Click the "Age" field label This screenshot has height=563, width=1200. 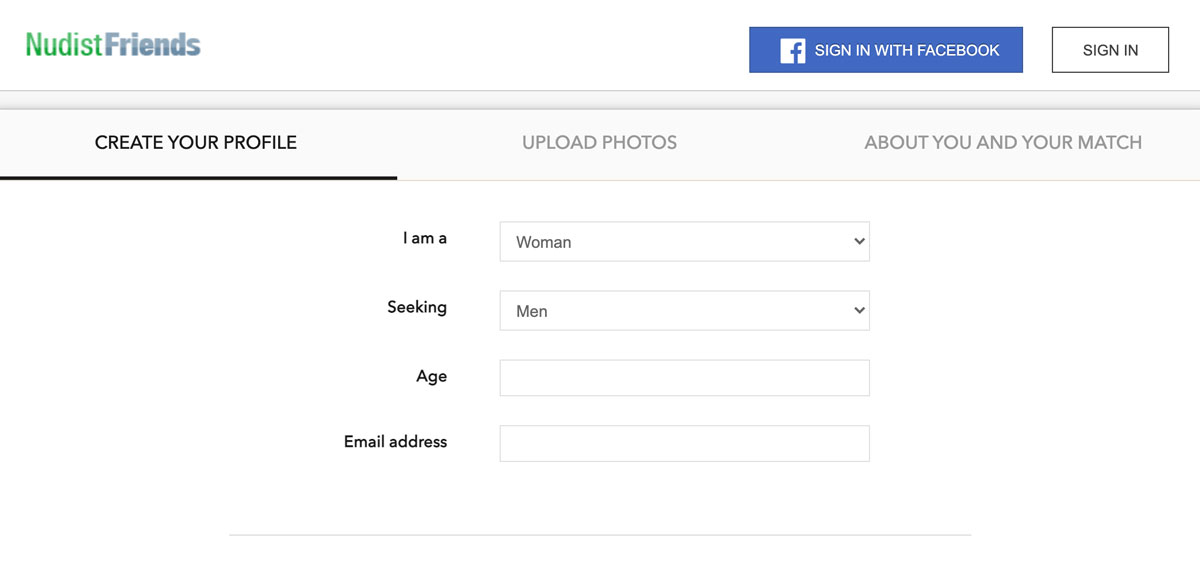(431, 377)
